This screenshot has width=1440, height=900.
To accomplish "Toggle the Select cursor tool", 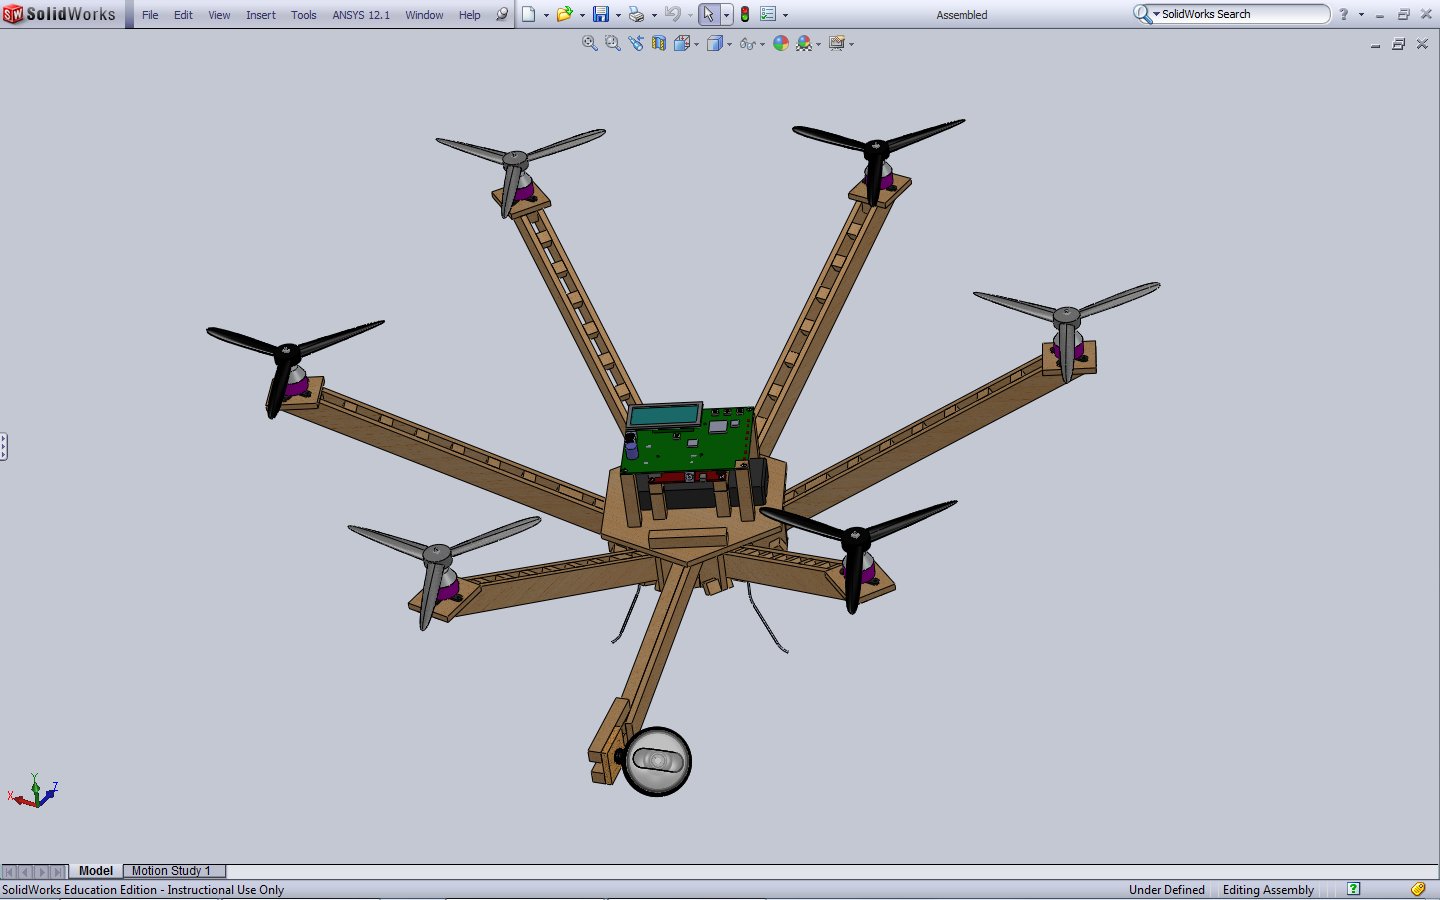I will click(x=708, y=14).
